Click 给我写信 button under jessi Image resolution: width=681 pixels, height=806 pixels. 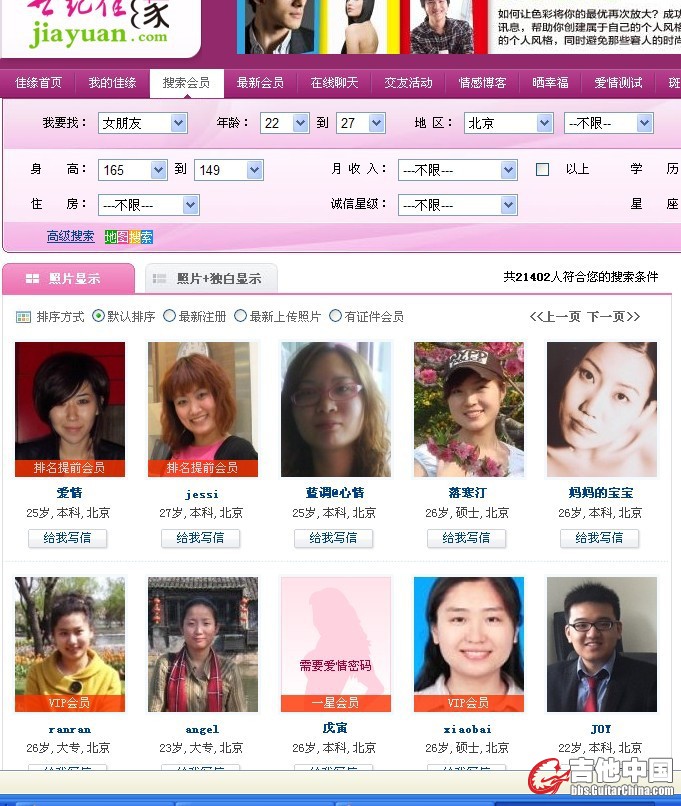pyautogui.click(x=201, y=538)
